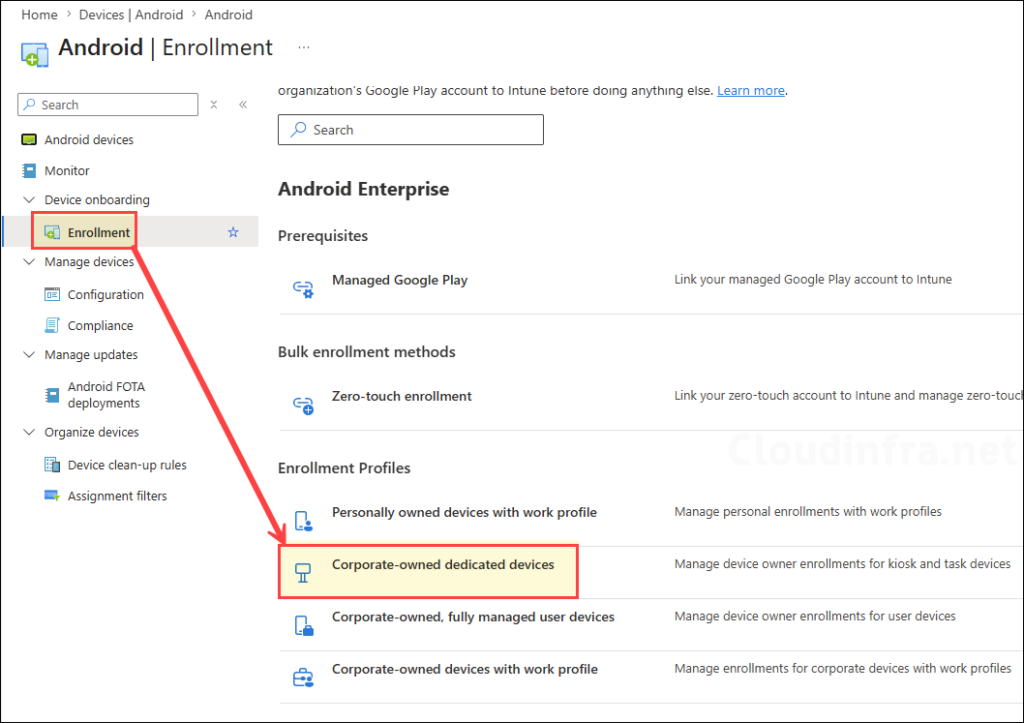Click the corporate work profile briefcase icon
Screen dimensions: 1024x723
coord(303,678)
